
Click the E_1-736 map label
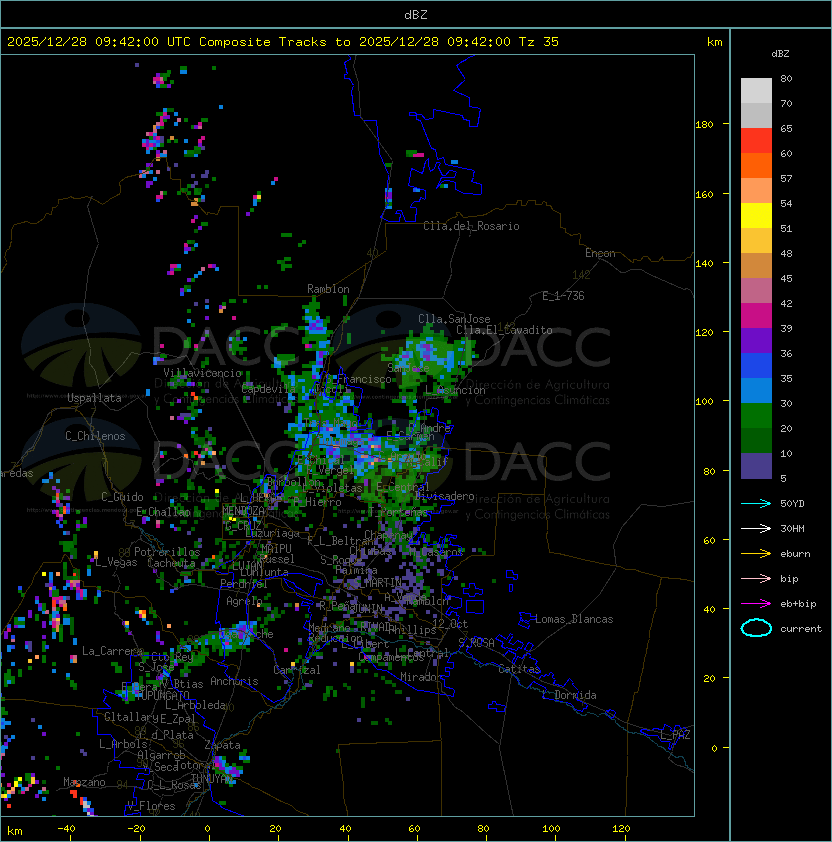563,296
